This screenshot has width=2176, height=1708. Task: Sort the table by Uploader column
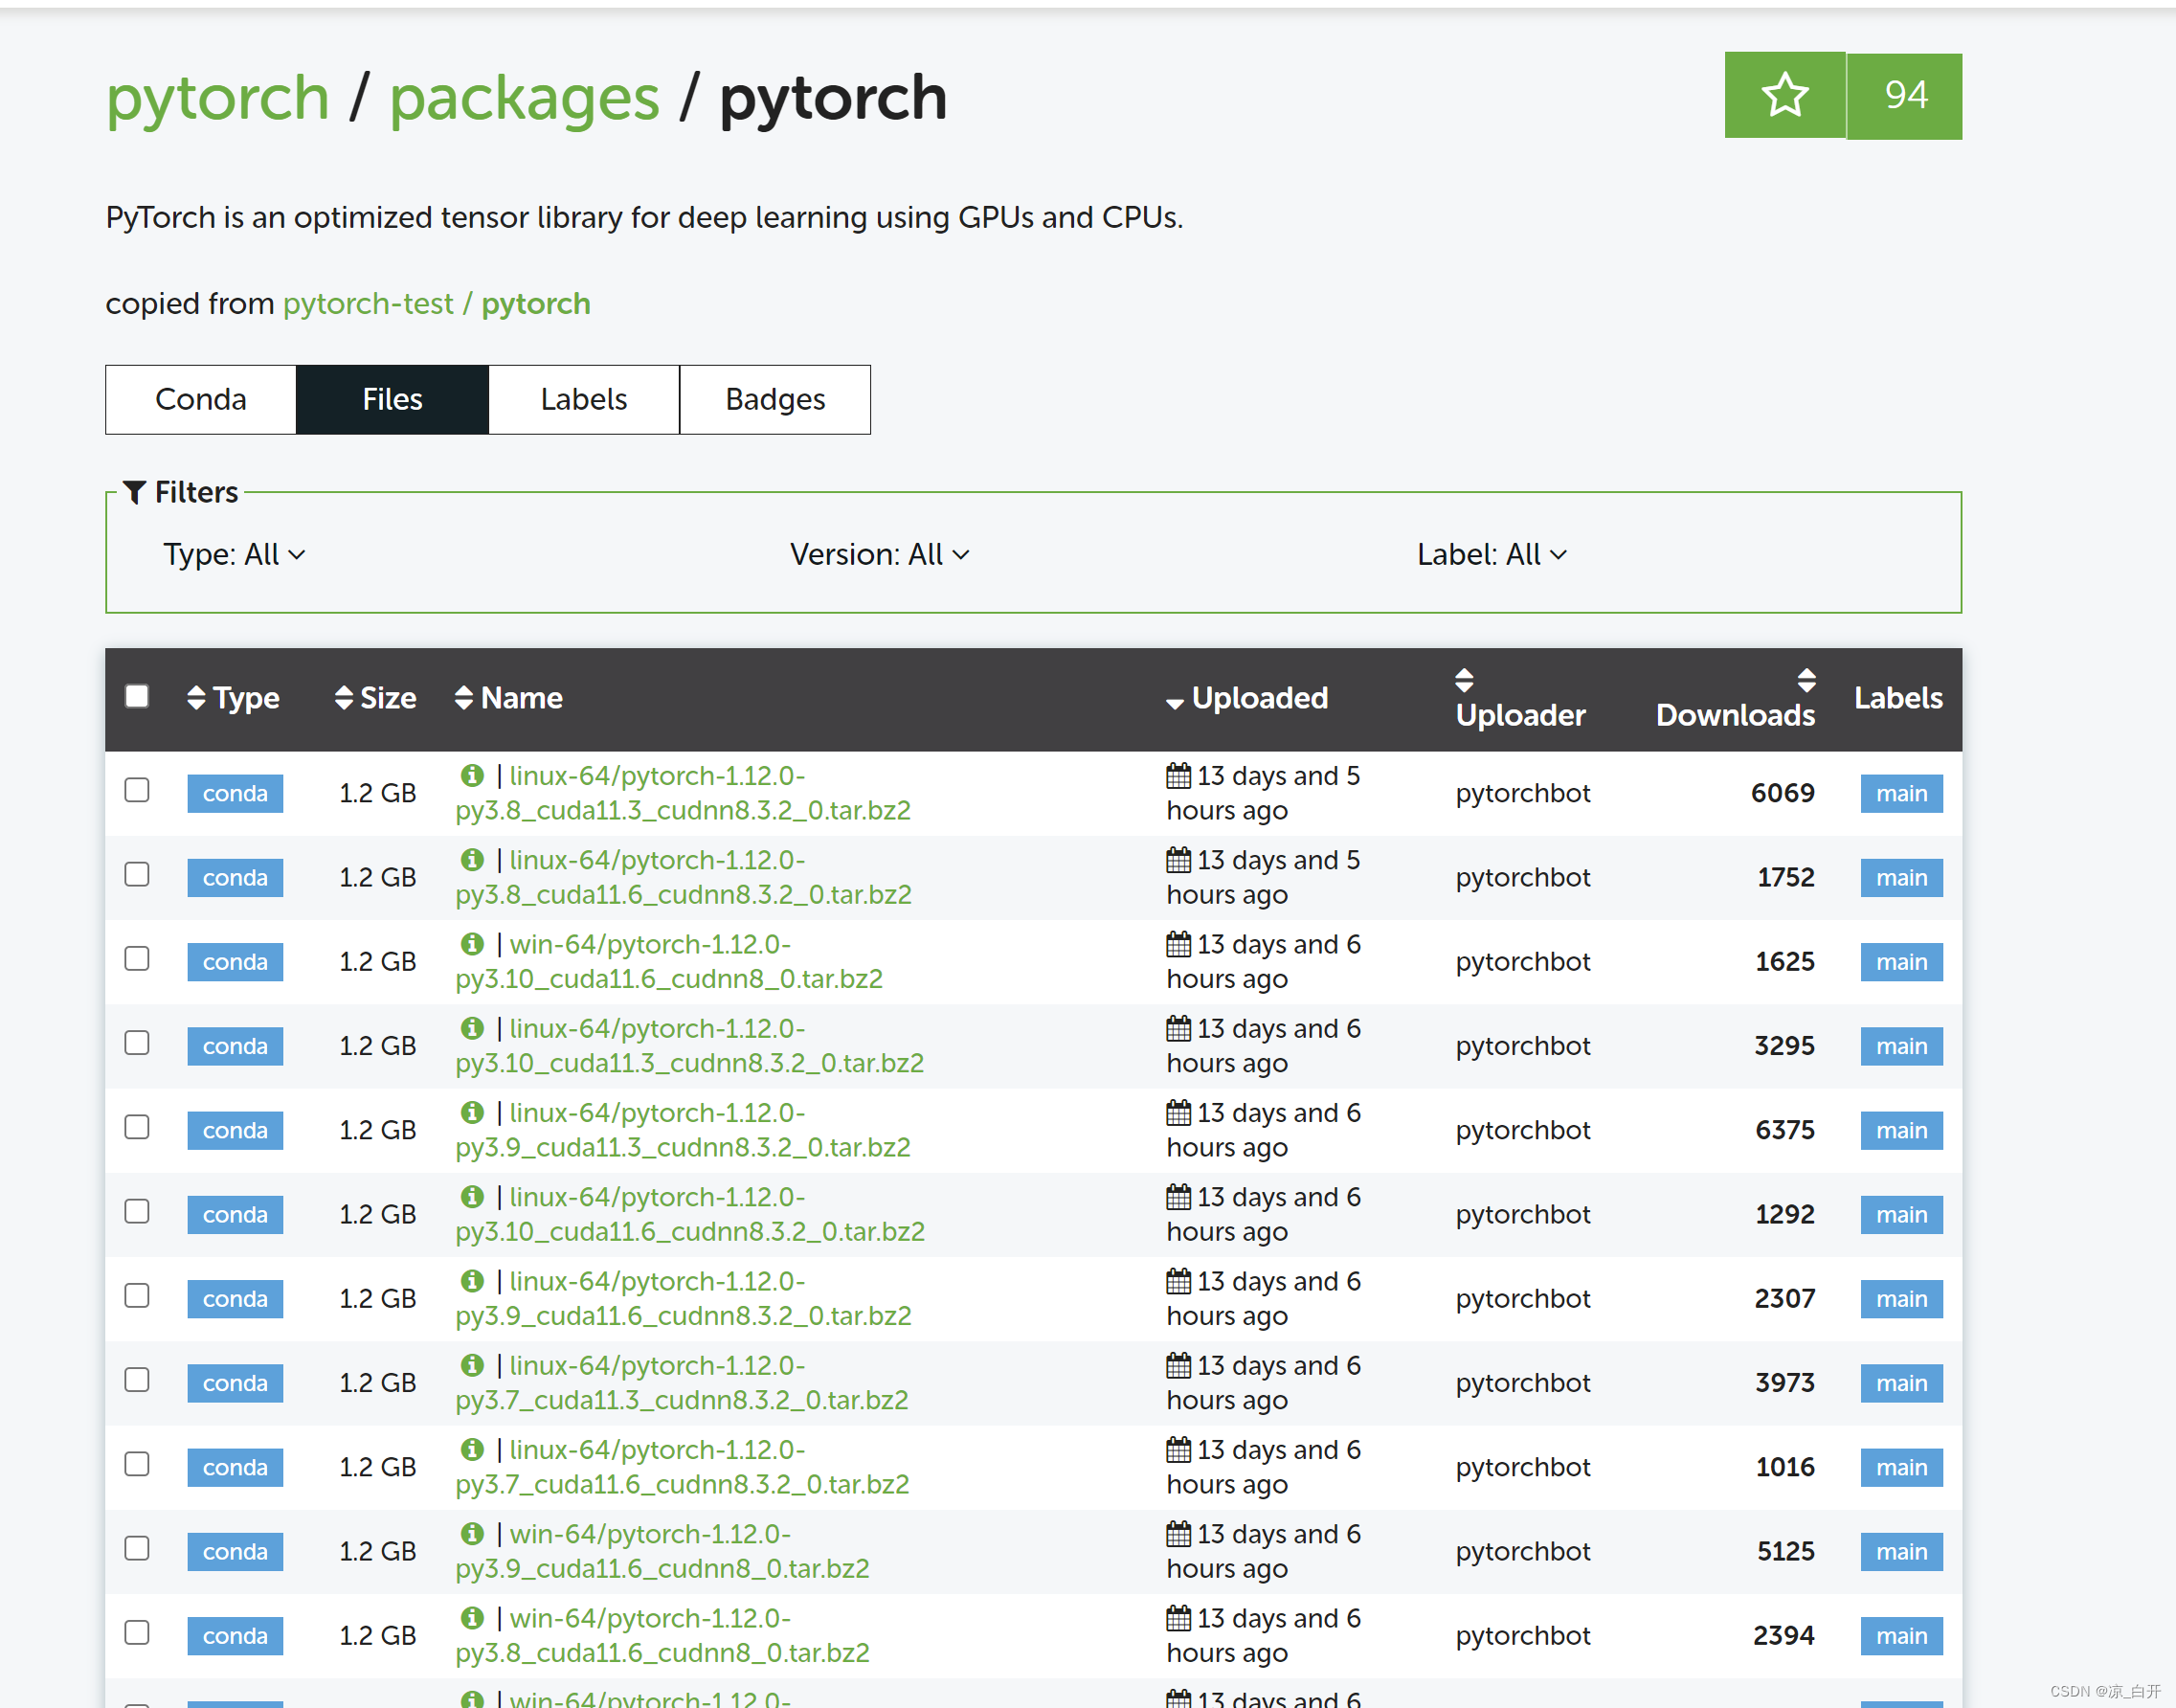1520,699
